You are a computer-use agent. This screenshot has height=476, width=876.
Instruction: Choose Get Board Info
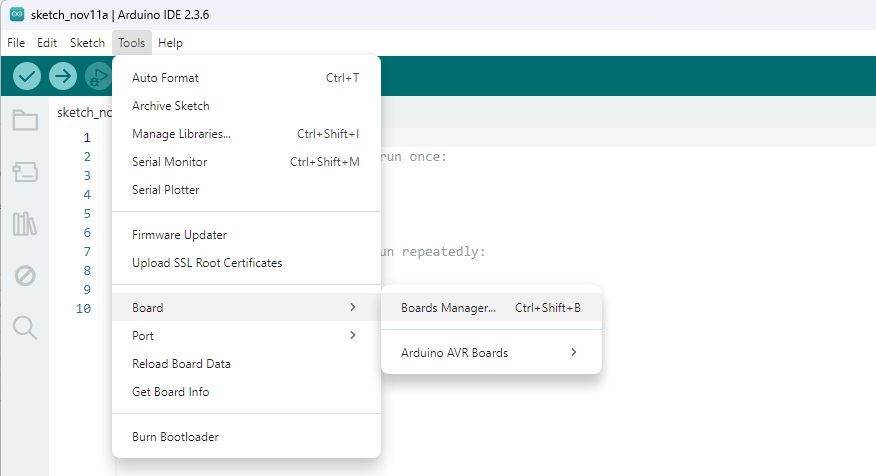171,392
